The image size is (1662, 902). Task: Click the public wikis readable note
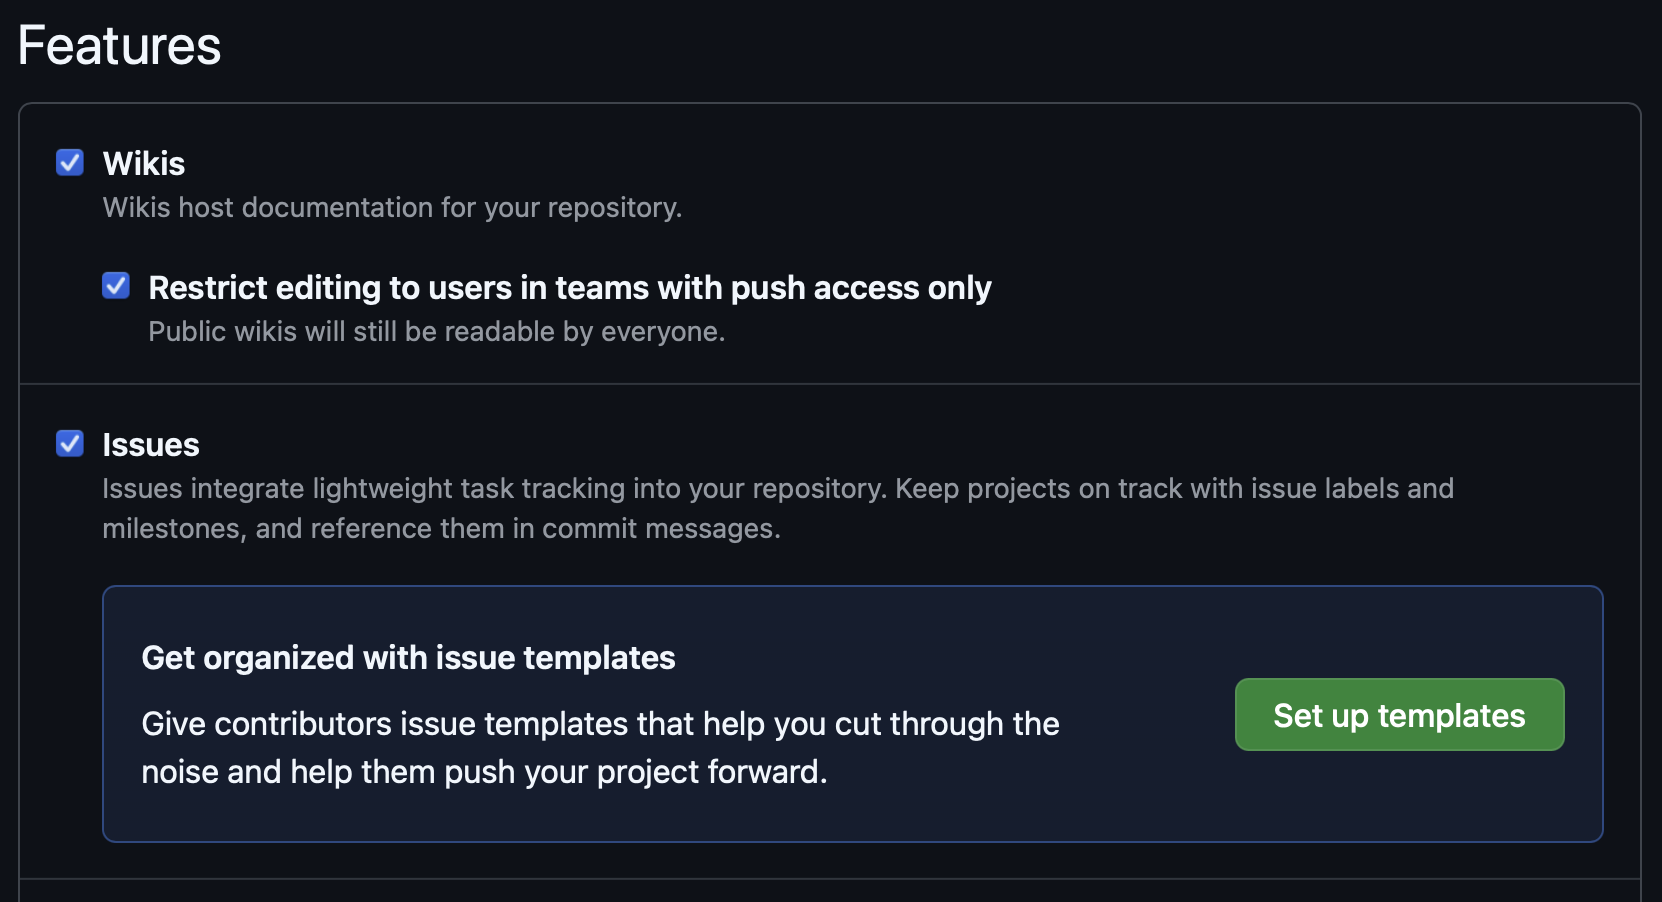pyautogui.click(x=436, y=331)
